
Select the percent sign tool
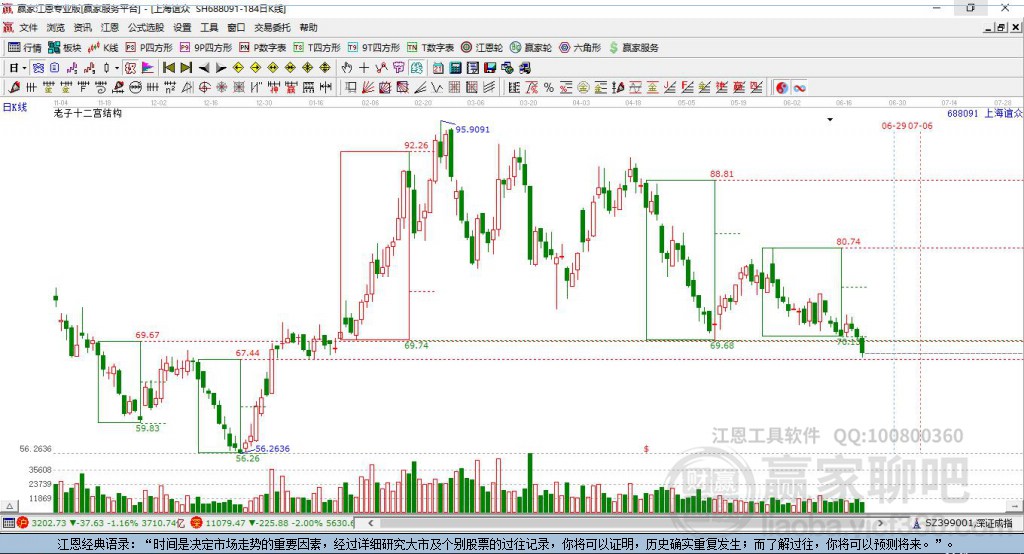(x=549, y=88)
